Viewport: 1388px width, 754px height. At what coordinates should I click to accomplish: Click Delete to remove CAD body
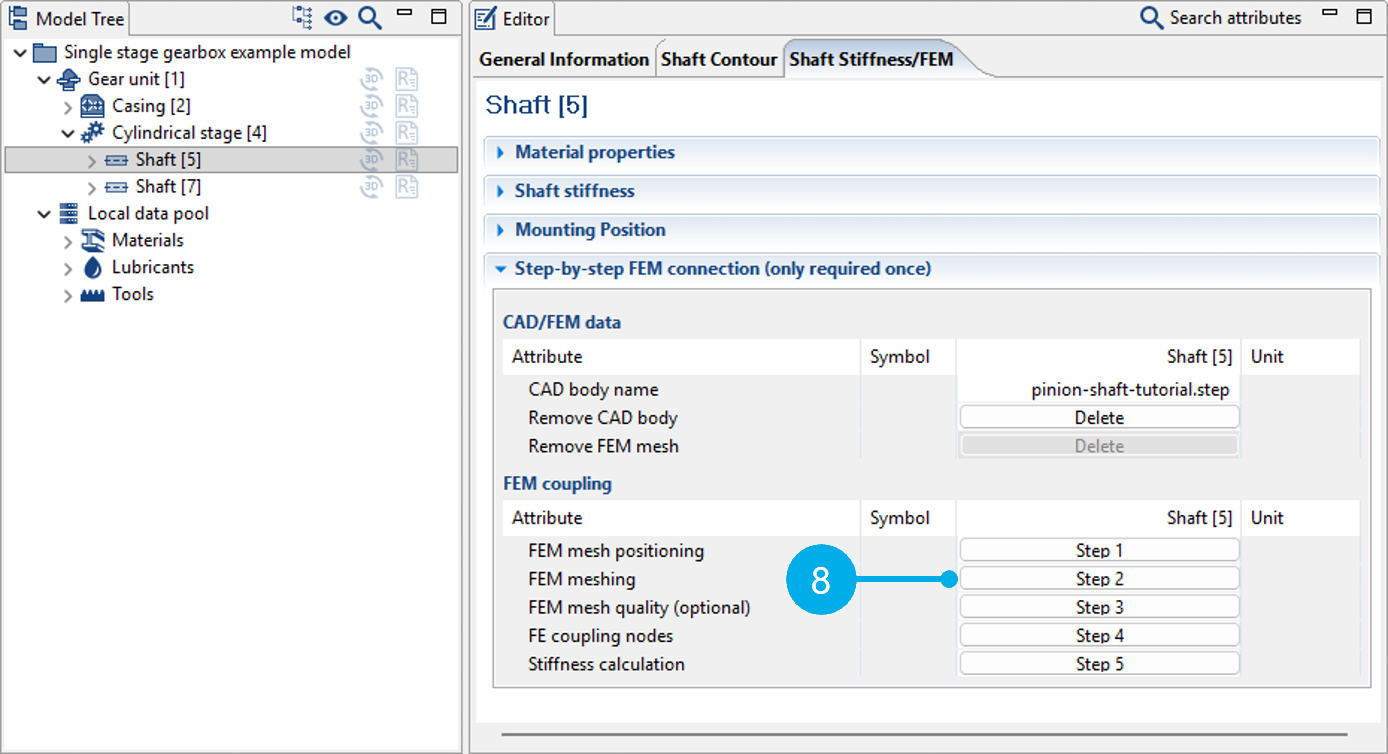(1099, 418)
